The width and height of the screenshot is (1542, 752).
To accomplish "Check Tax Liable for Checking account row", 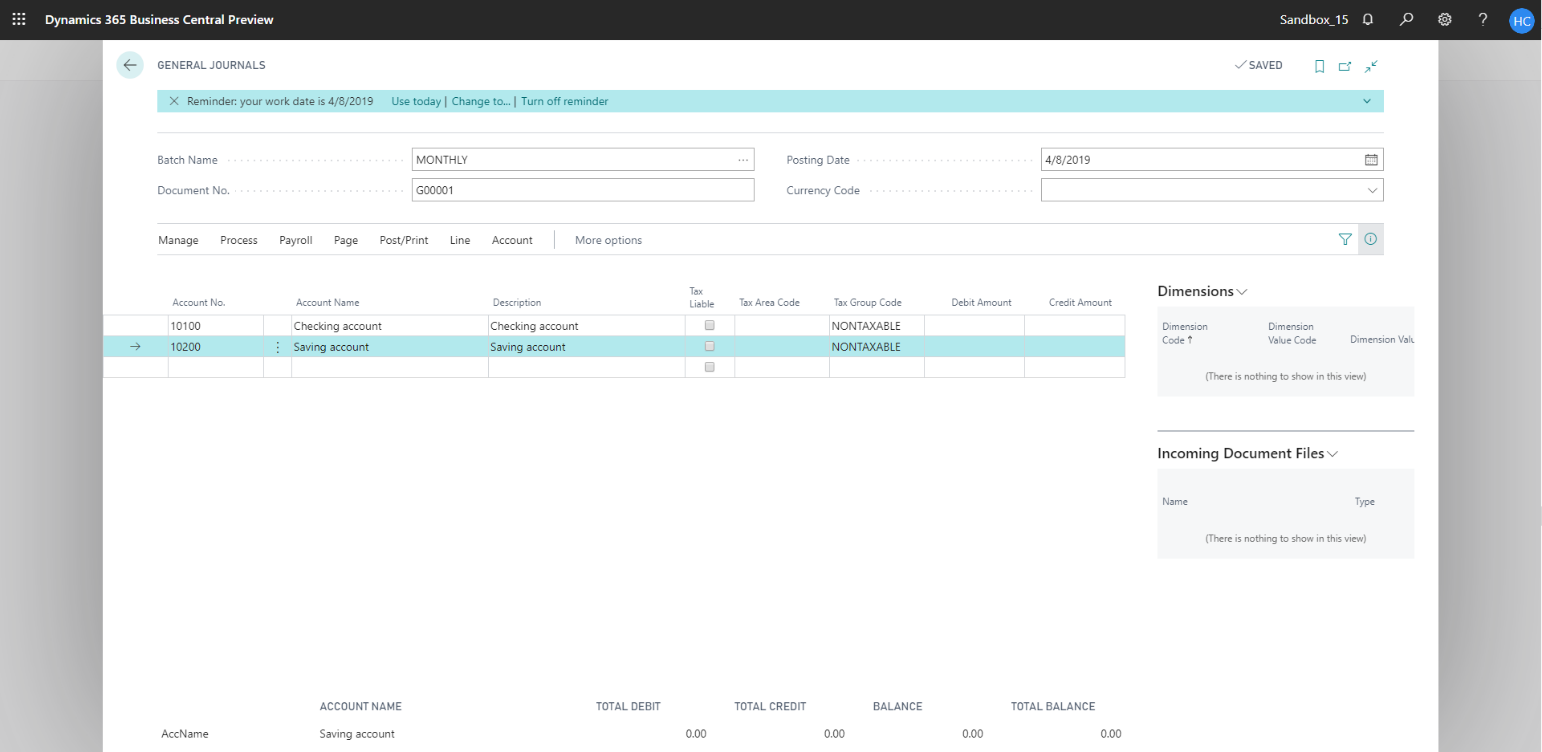I will [710, 325].
